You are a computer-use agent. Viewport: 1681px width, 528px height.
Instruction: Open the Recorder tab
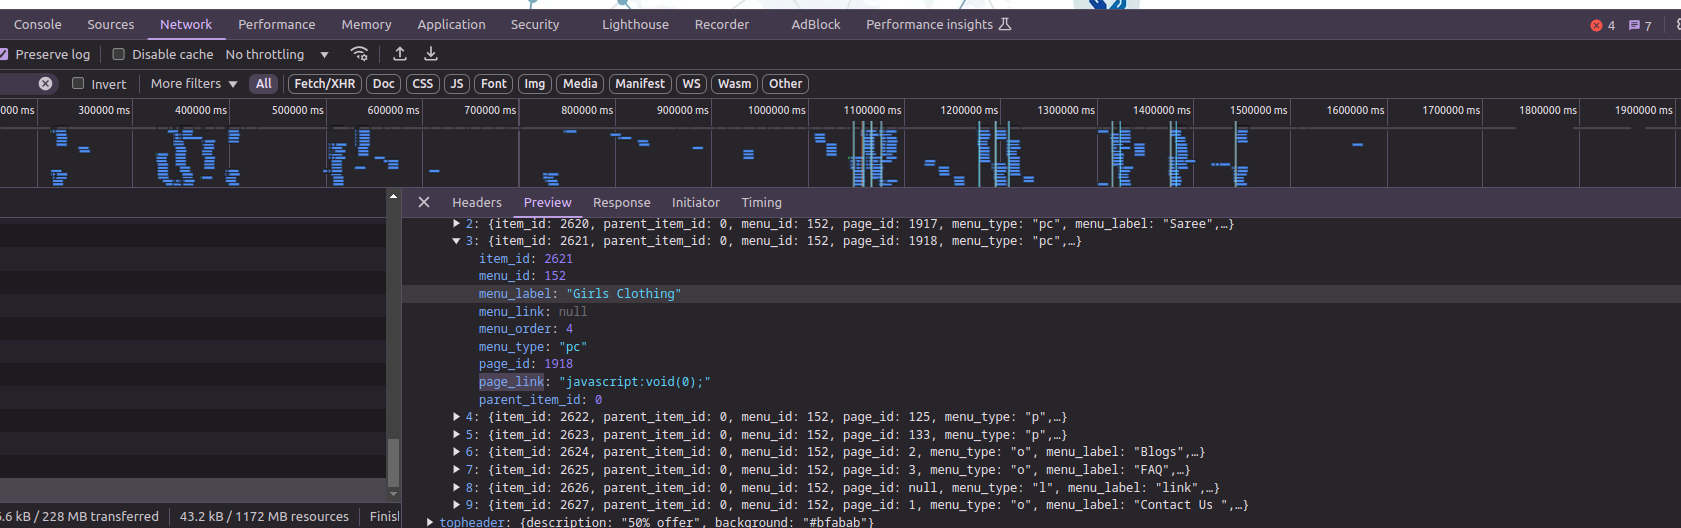click(721, 24)
